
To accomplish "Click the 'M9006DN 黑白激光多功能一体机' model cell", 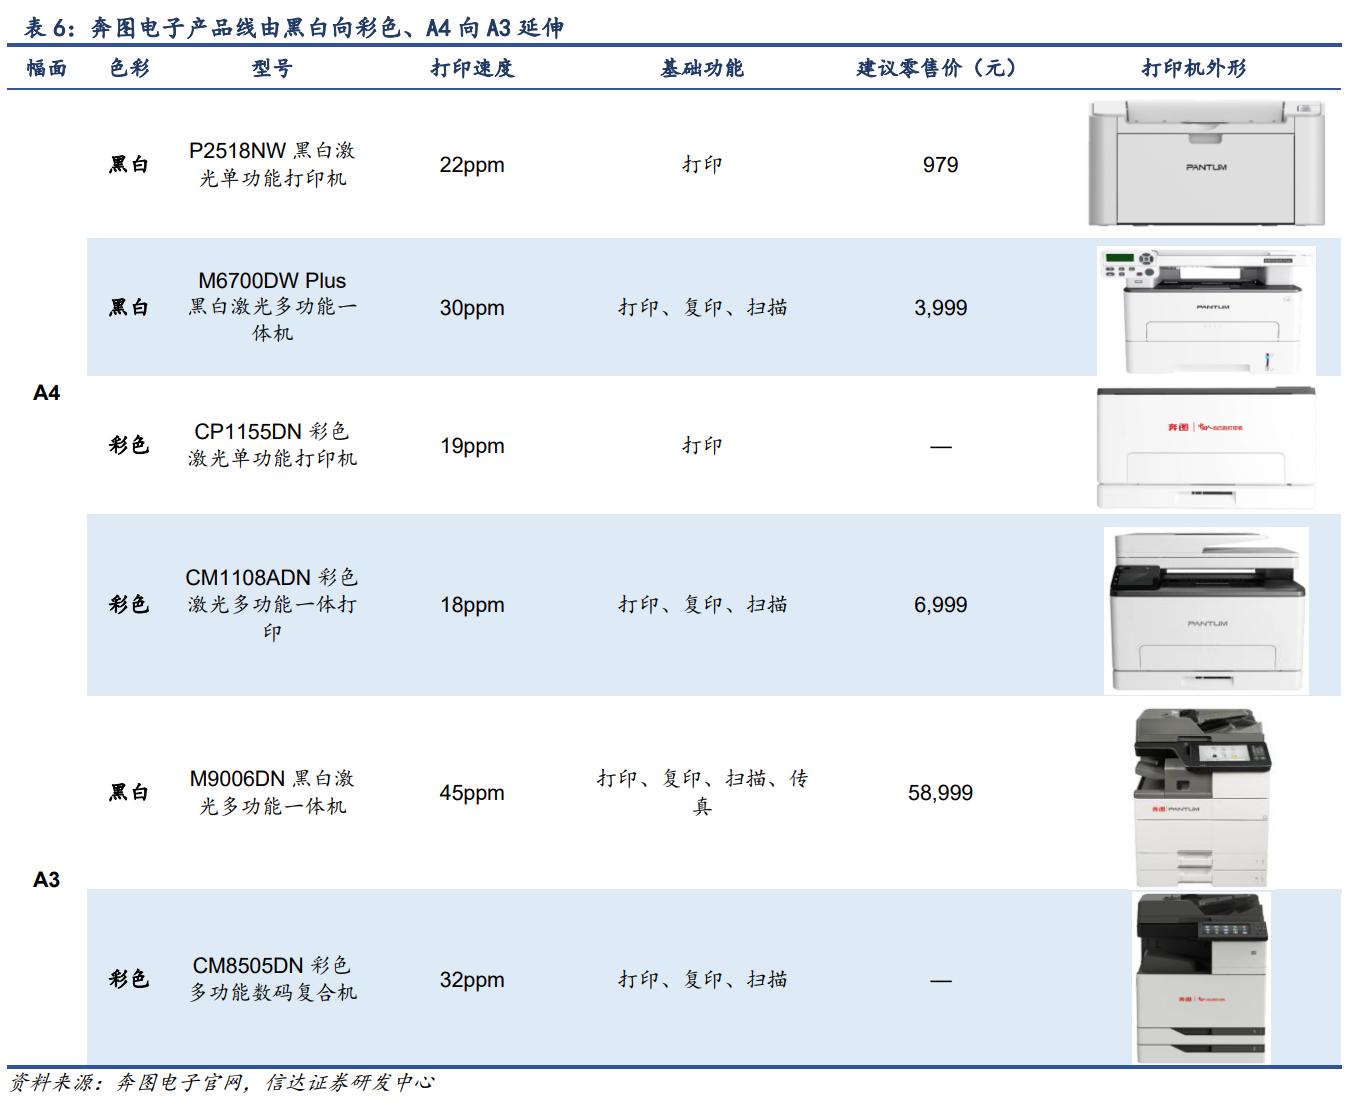I will (x=272, y=792).
